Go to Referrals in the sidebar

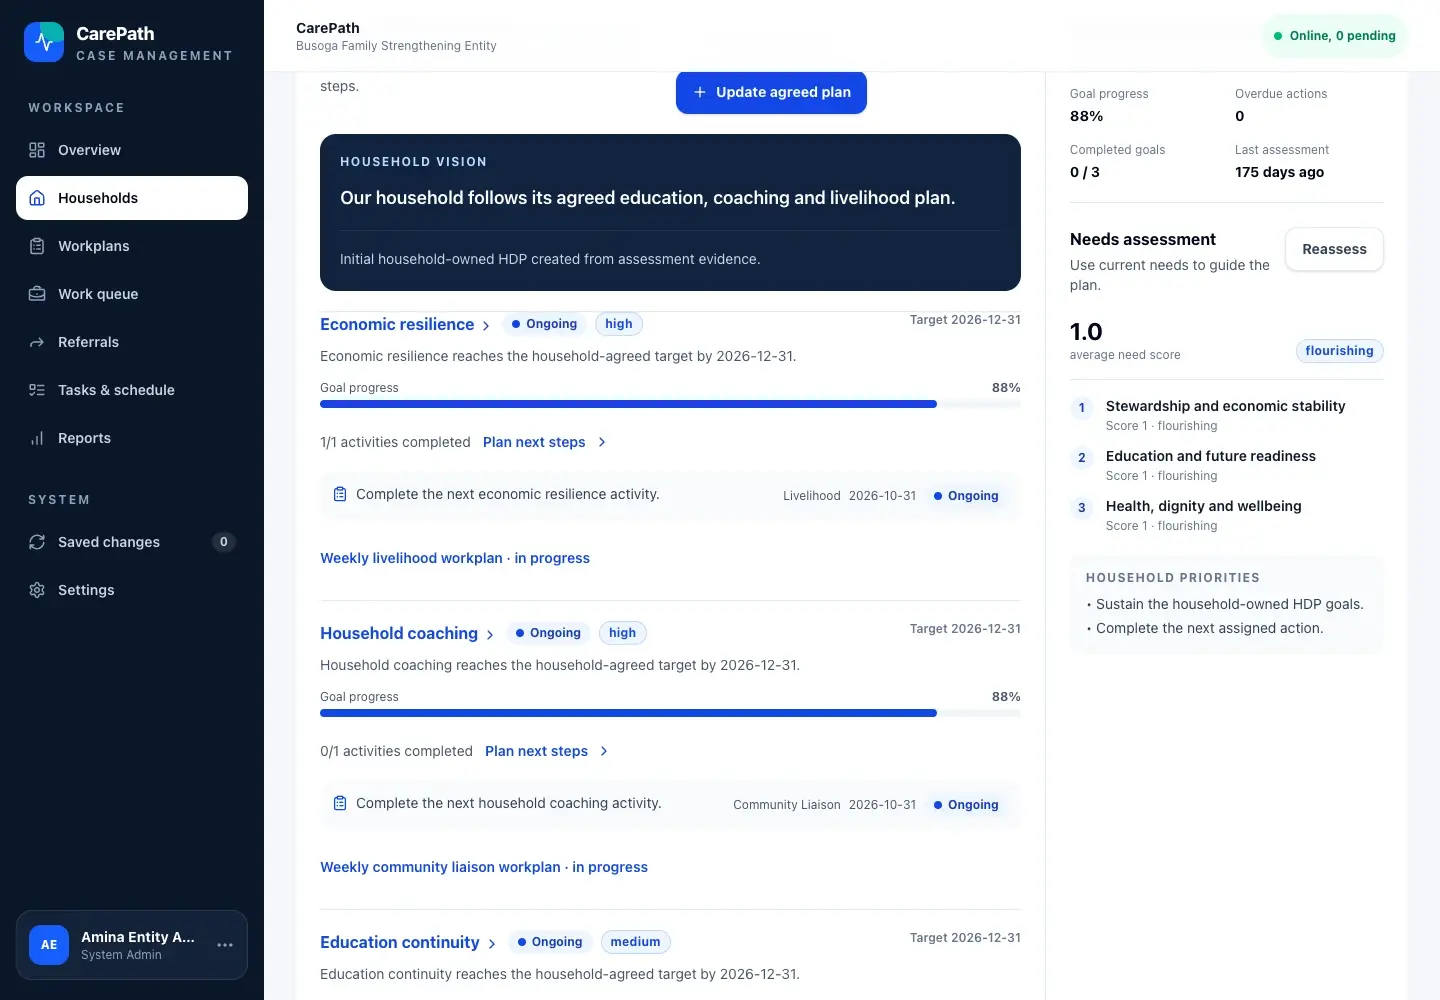click(x=132, y=342)
